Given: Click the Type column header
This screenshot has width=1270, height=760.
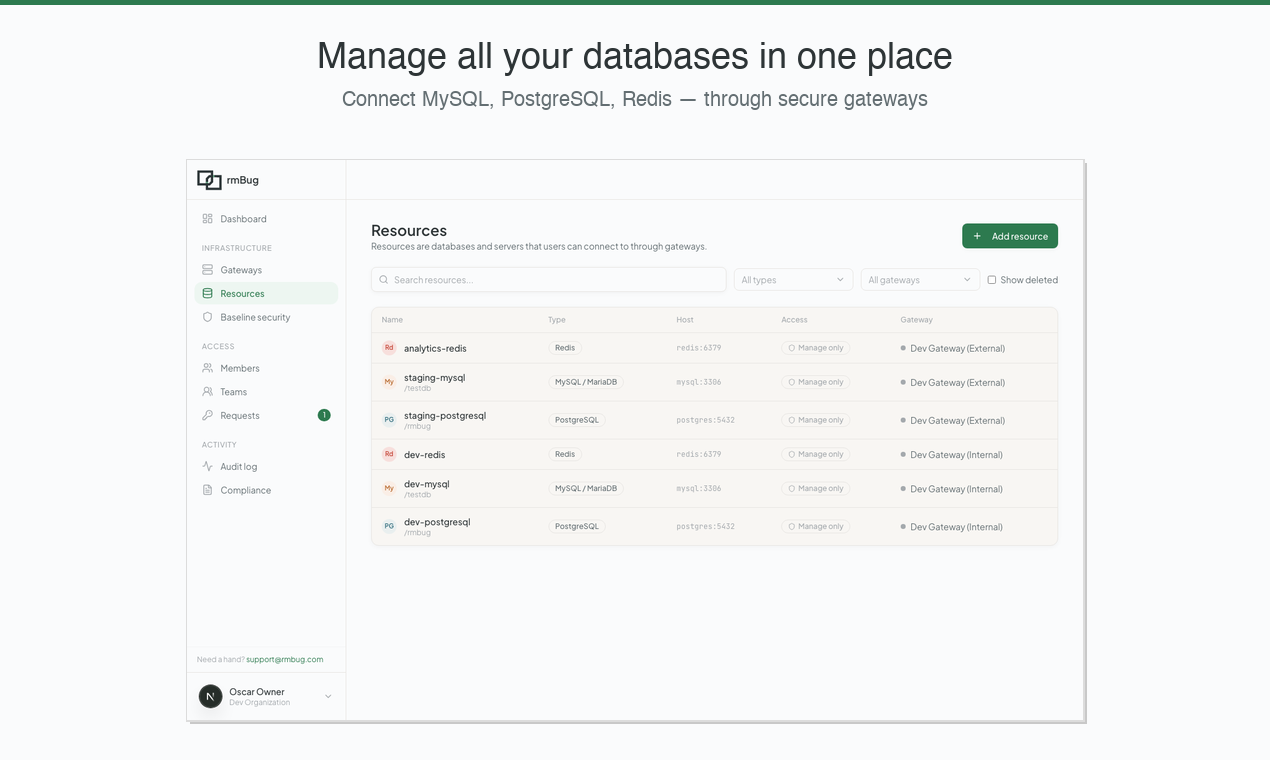Looking at the screenshot, I should point(557,320).
